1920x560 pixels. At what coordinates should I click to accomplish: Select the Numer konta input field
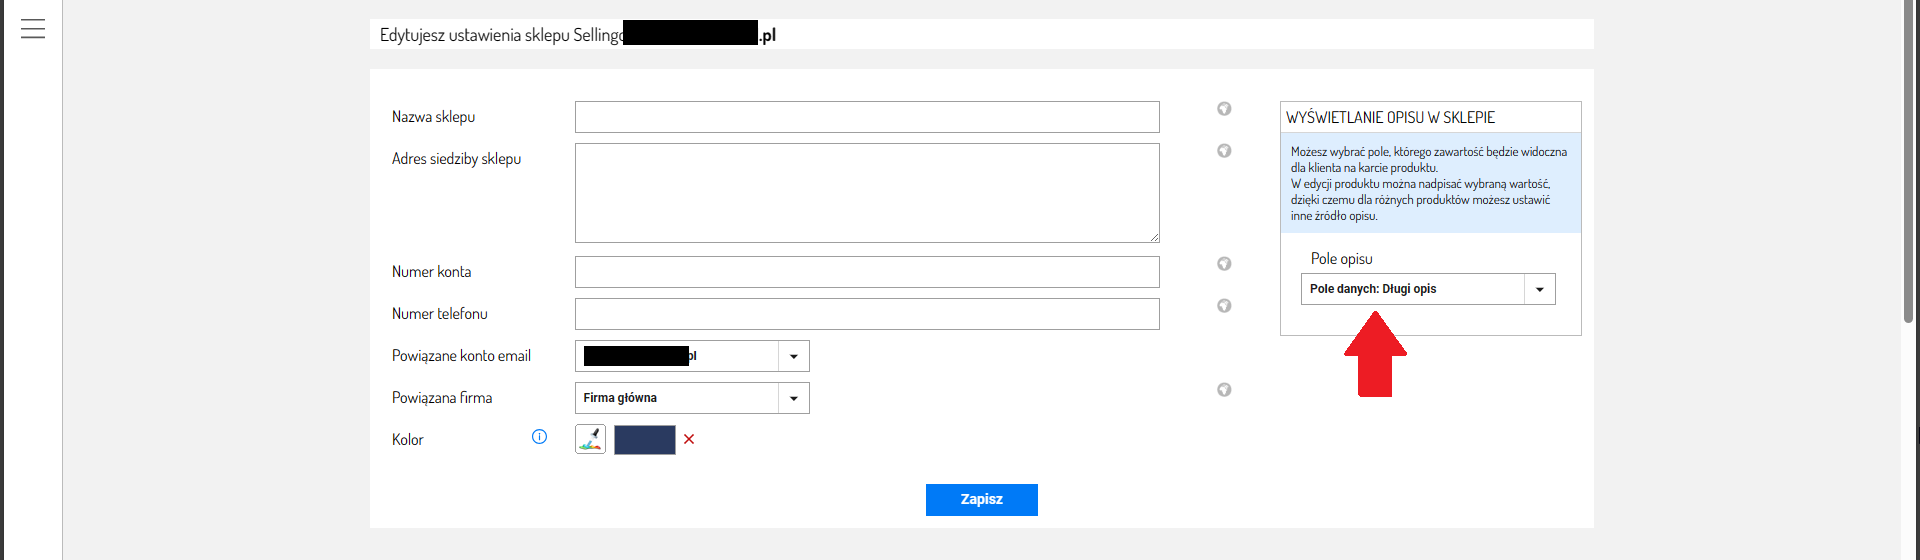pyautogui.click(x=867, y=272)
